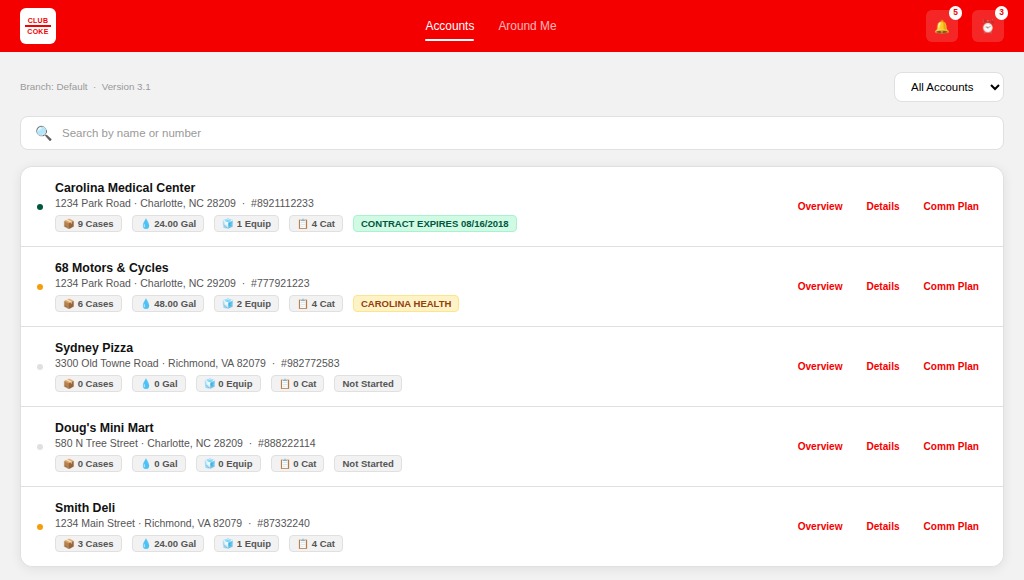The height and width of the screenshot is (580, 1024).
Task: Click Sydney Pizza's 0 Equip cube icon
Action: pyautogui.click(x=210, y=384)
